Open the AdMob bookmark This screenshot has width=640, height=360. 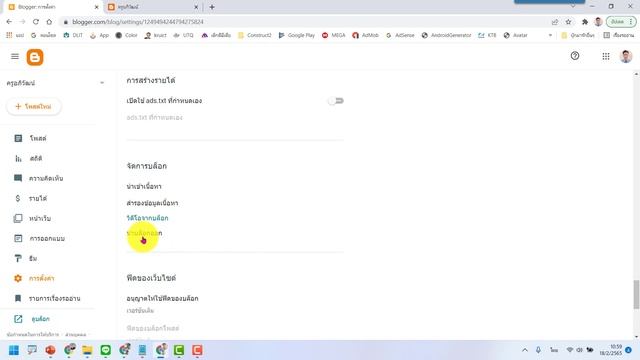point(365,36)
